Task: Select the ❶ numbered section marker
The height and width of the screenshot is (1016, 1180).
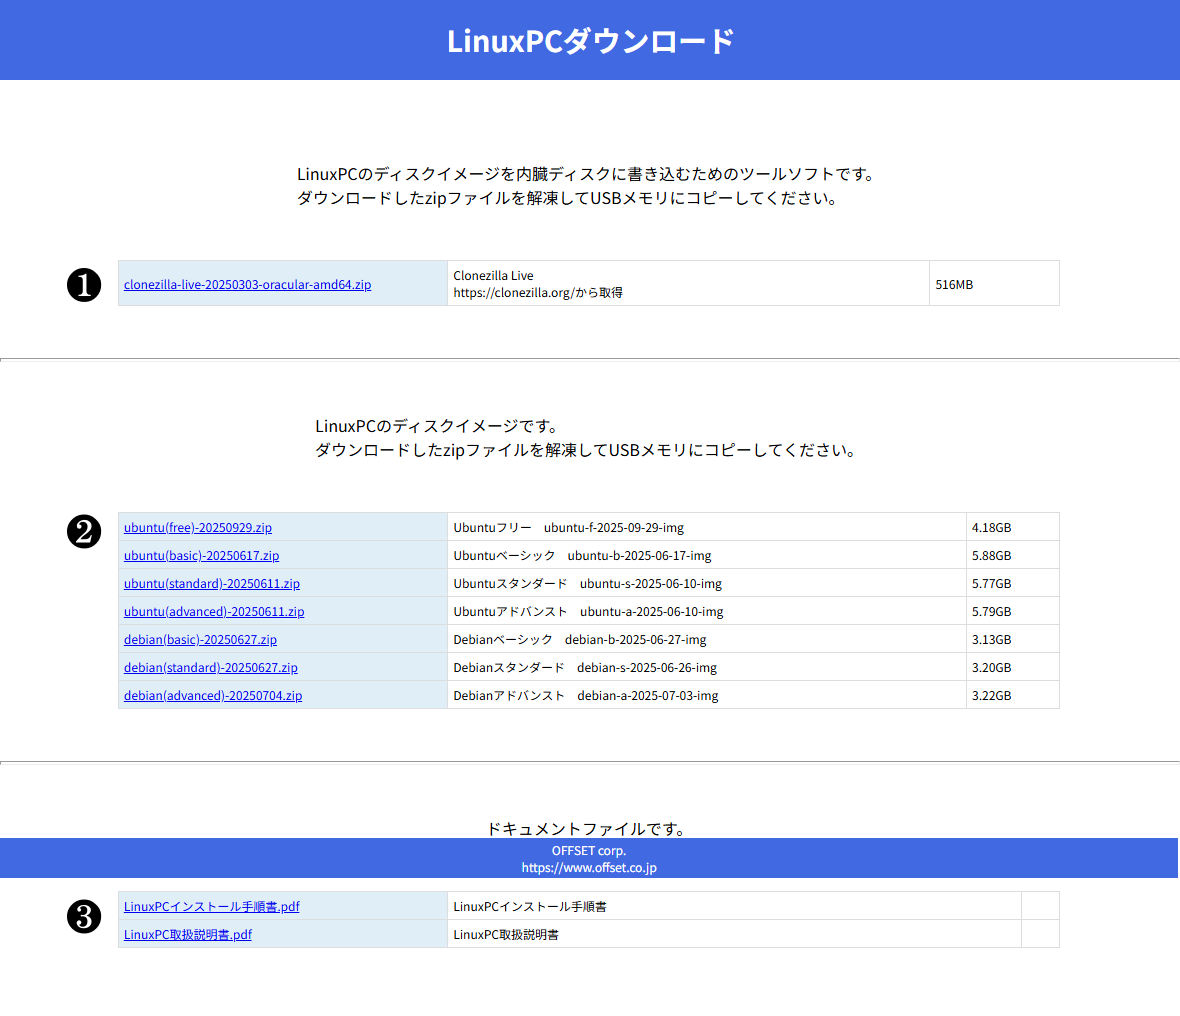Action: point(84,284)
